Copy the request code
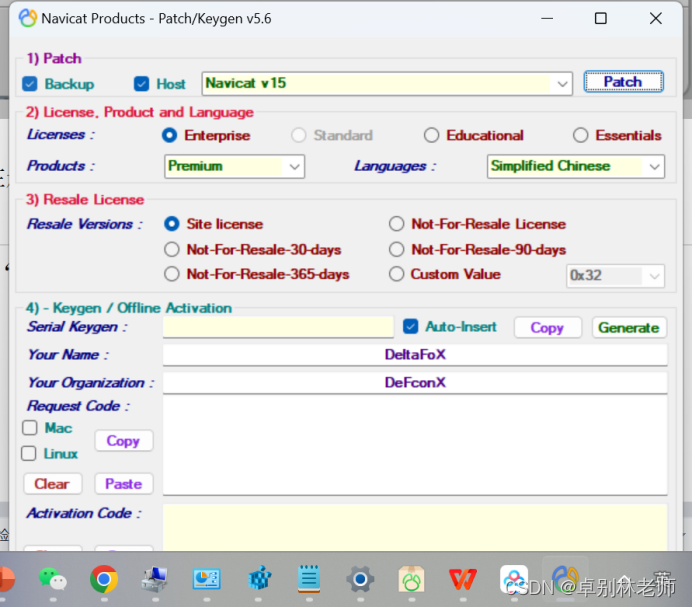 coord(124,441)
